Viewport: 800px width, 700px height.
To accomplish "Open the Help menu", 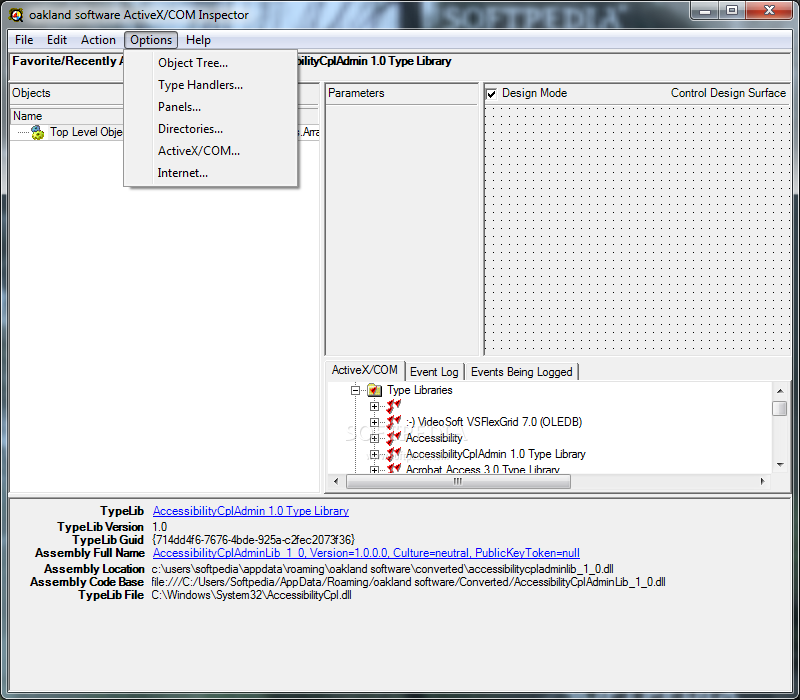I will [198, 40].
